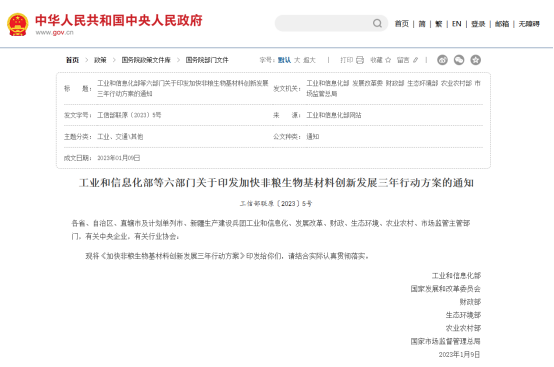This screenshot has width=554, height=367.
Task: Switch to English EN version
Action: 456,24
